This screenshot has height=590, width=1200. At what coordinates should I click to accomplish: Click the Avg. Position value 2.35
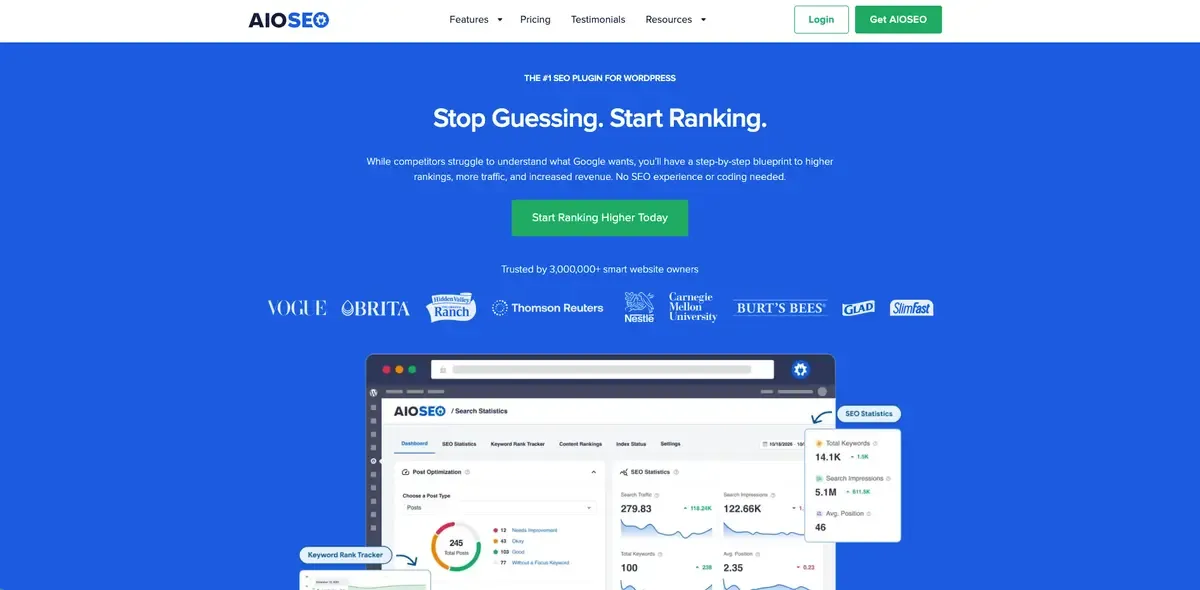pos(733,568)
